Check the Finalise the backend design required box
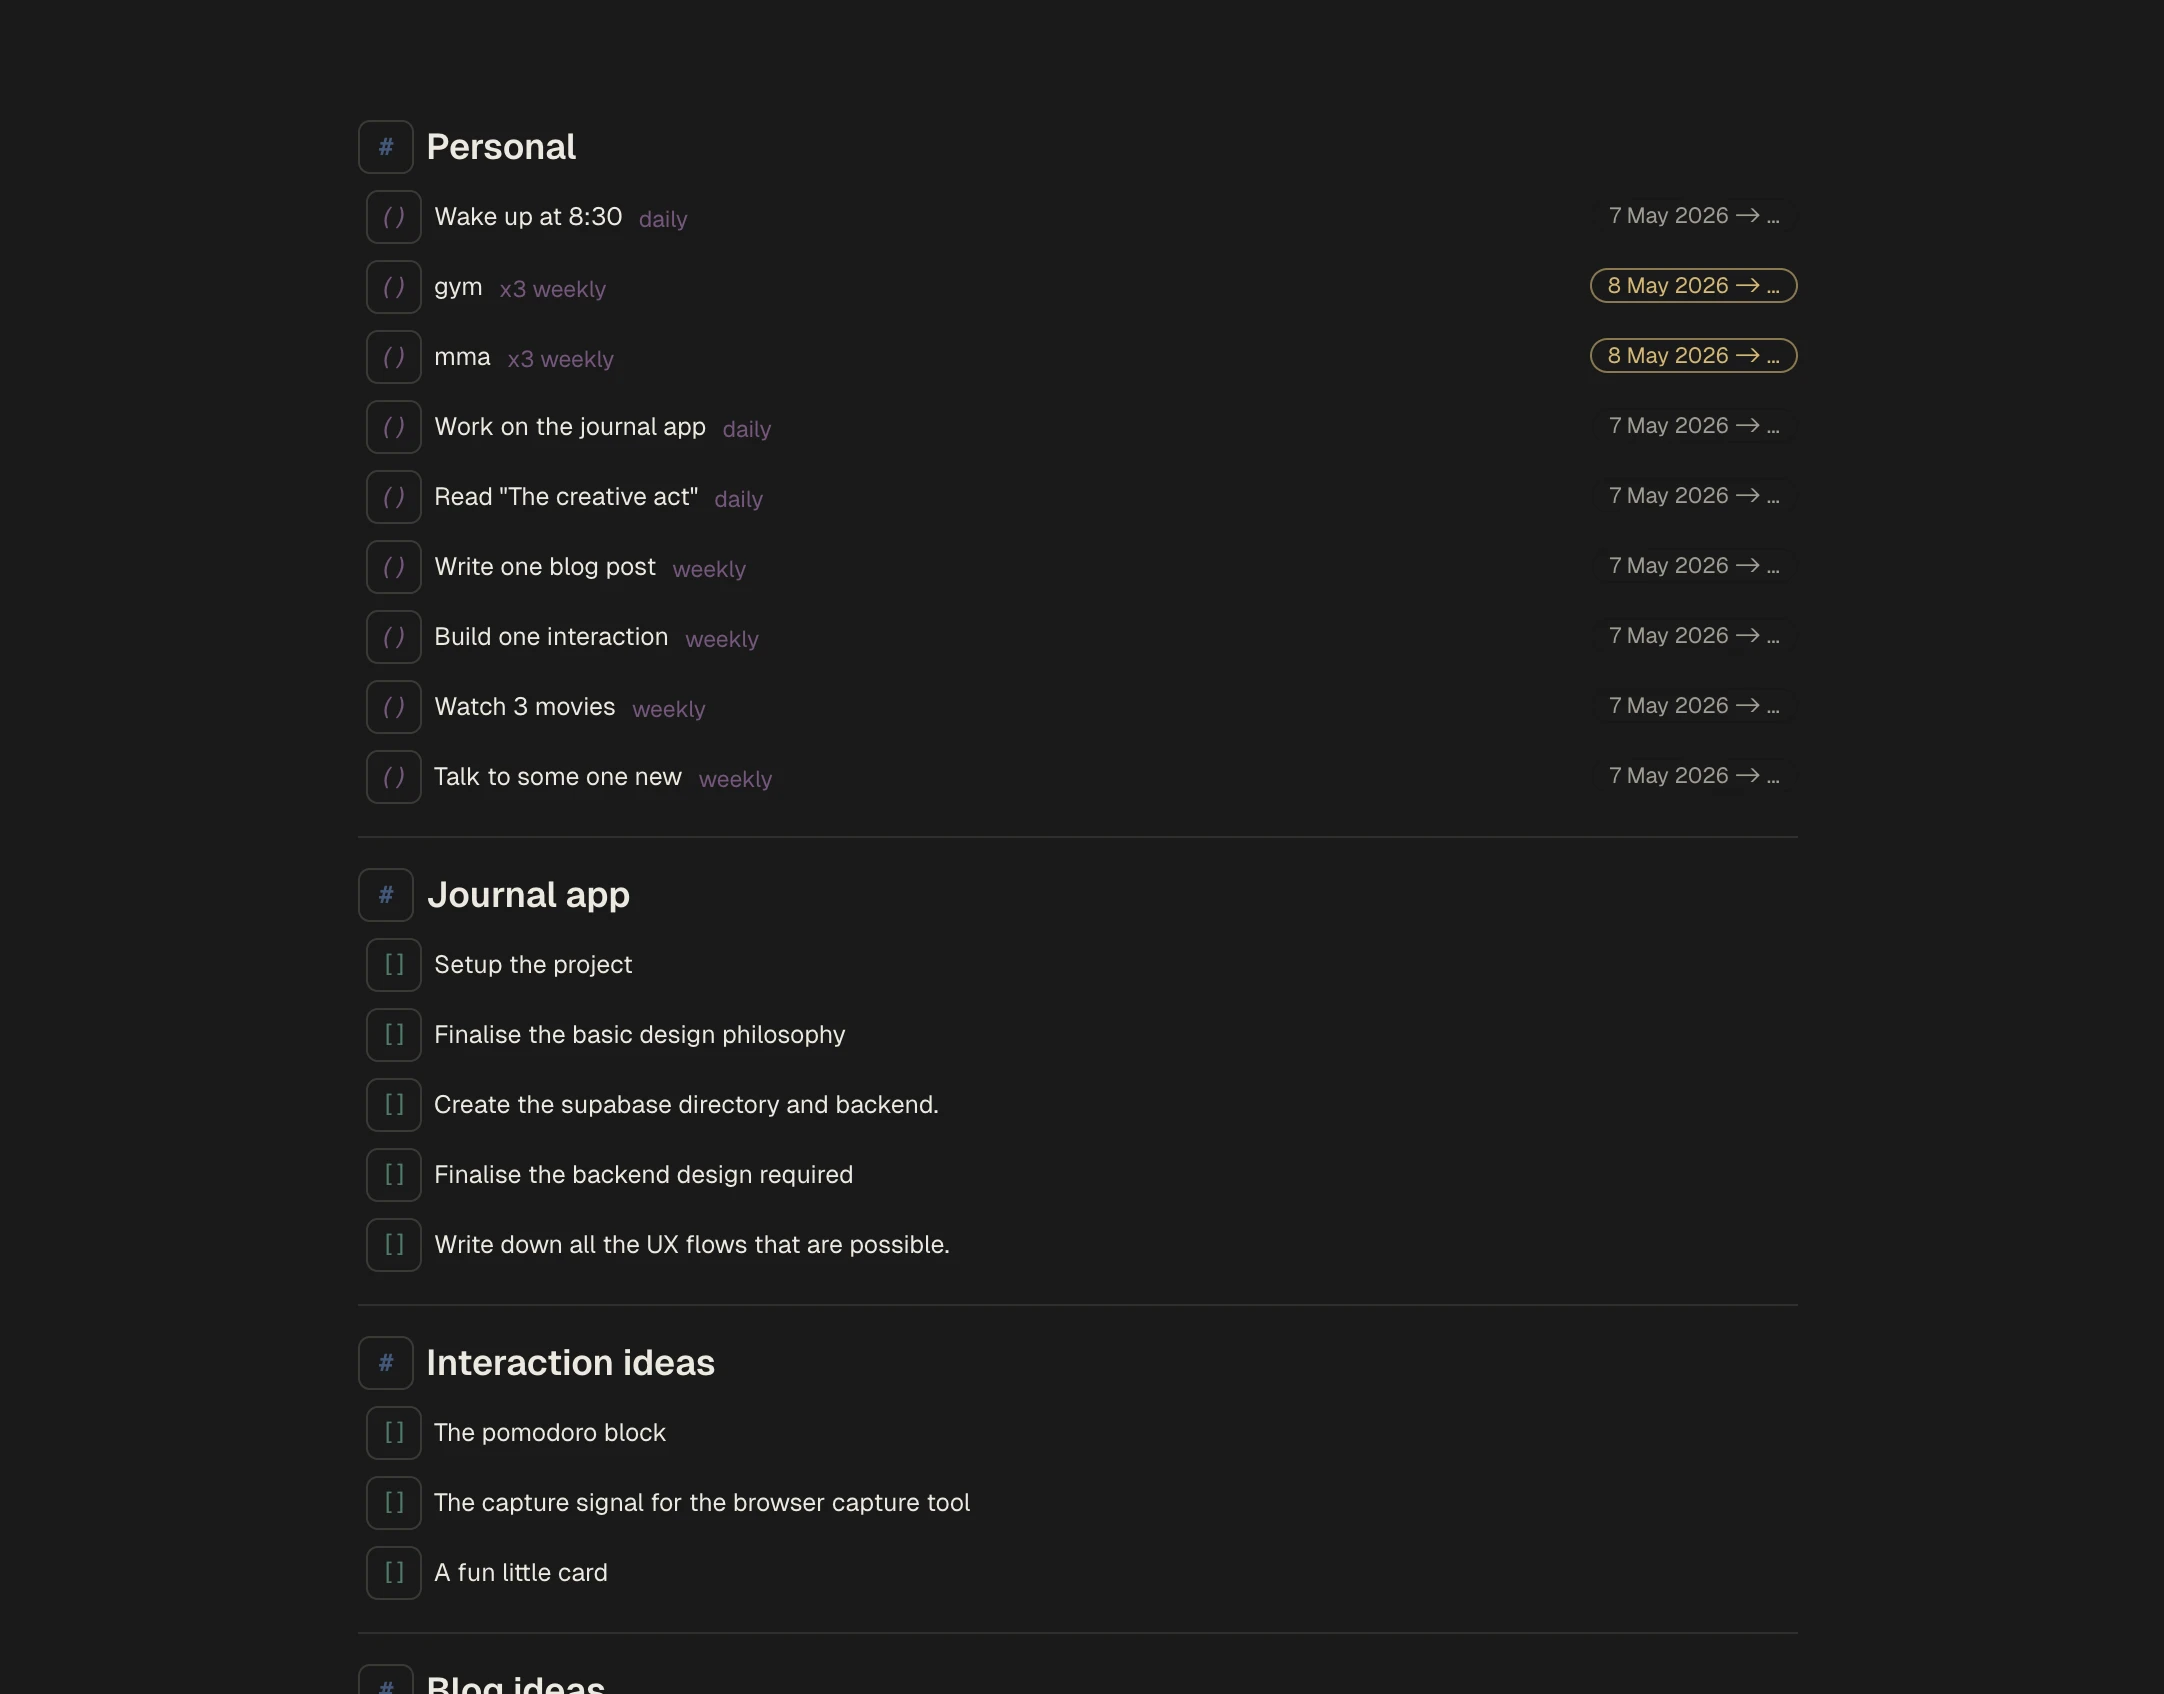Screen dimensions: 2164x1694 pos(394,1175)
